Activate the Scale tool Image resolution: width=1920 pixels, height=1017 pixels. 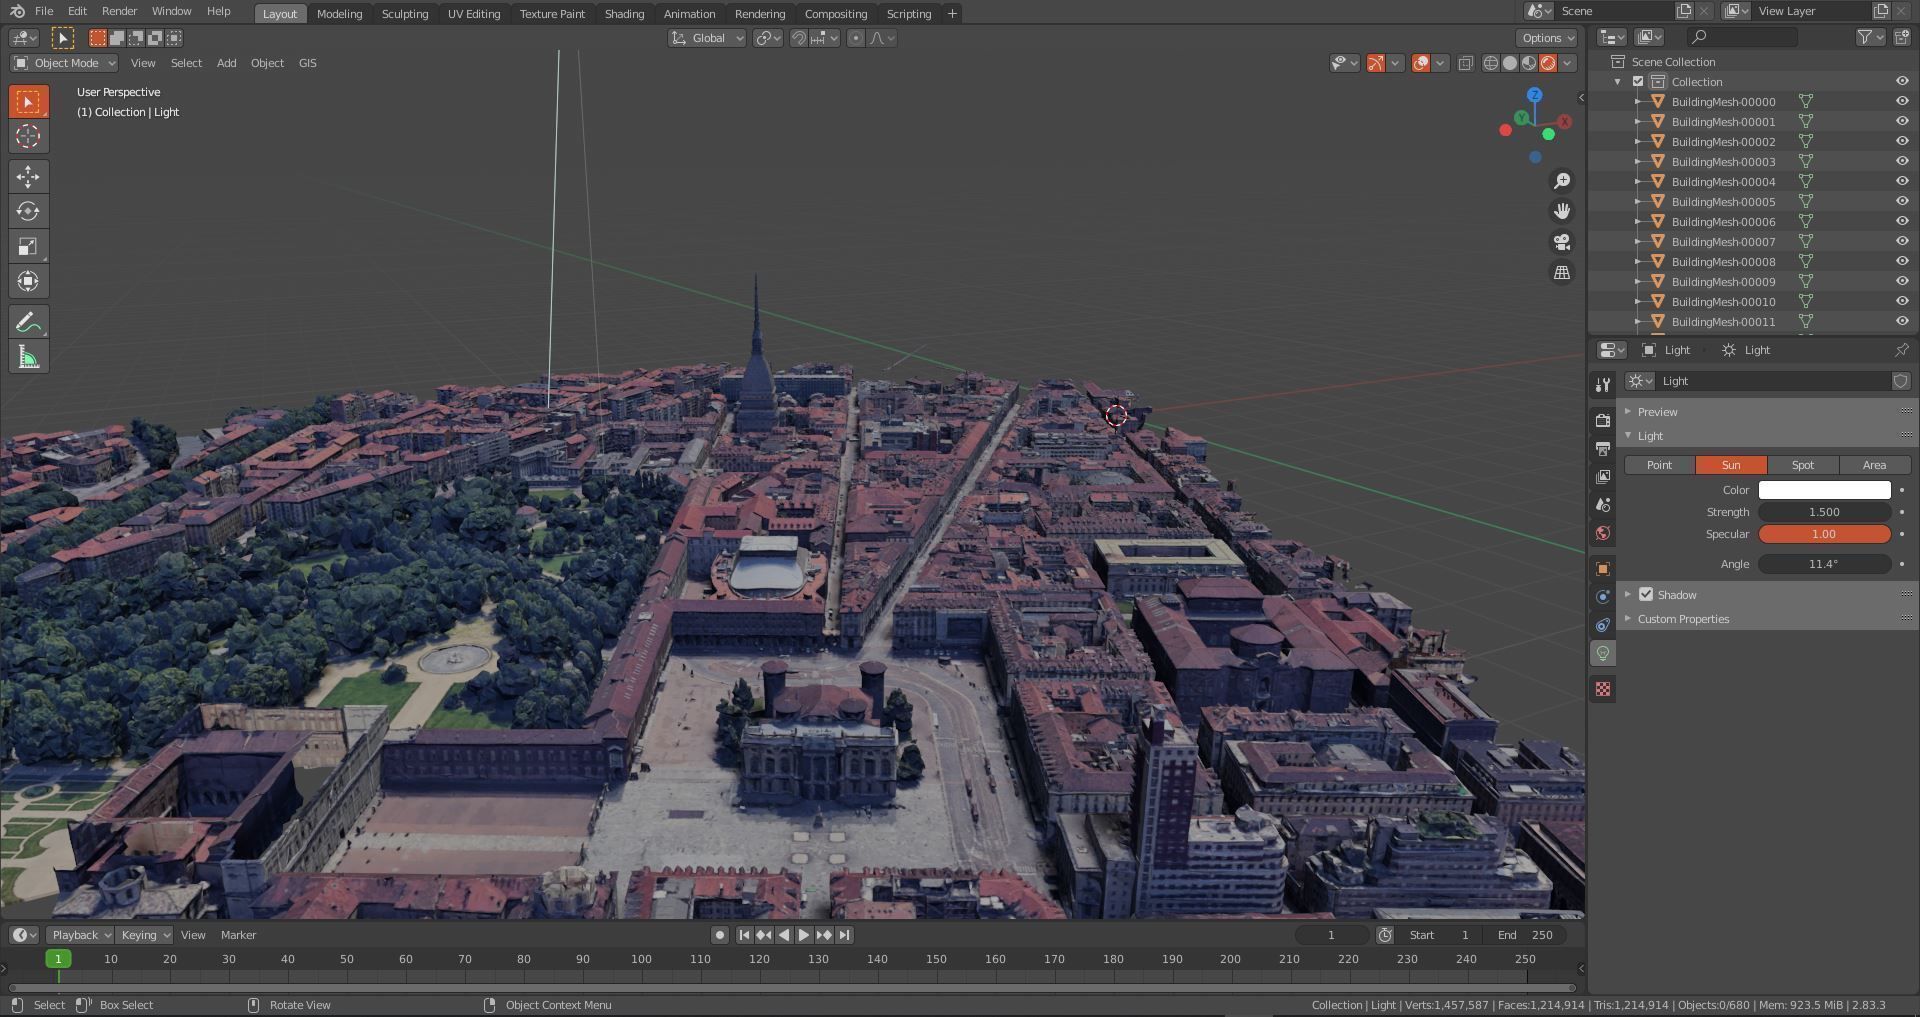coord(28,246)
